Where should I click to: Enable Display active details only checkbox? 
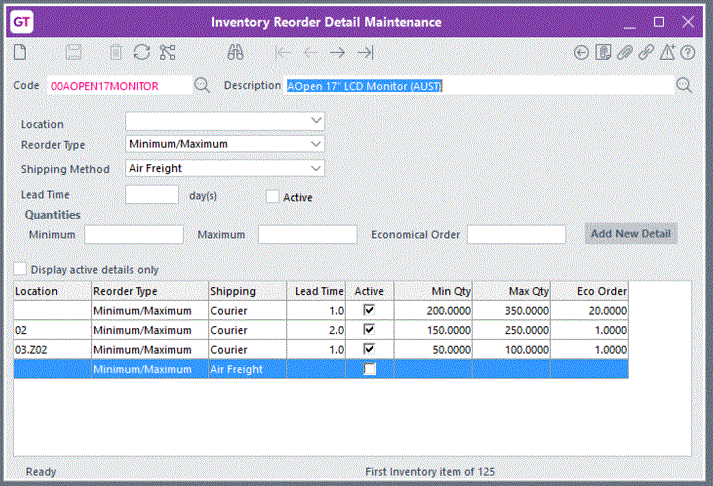tap(20, 269)
